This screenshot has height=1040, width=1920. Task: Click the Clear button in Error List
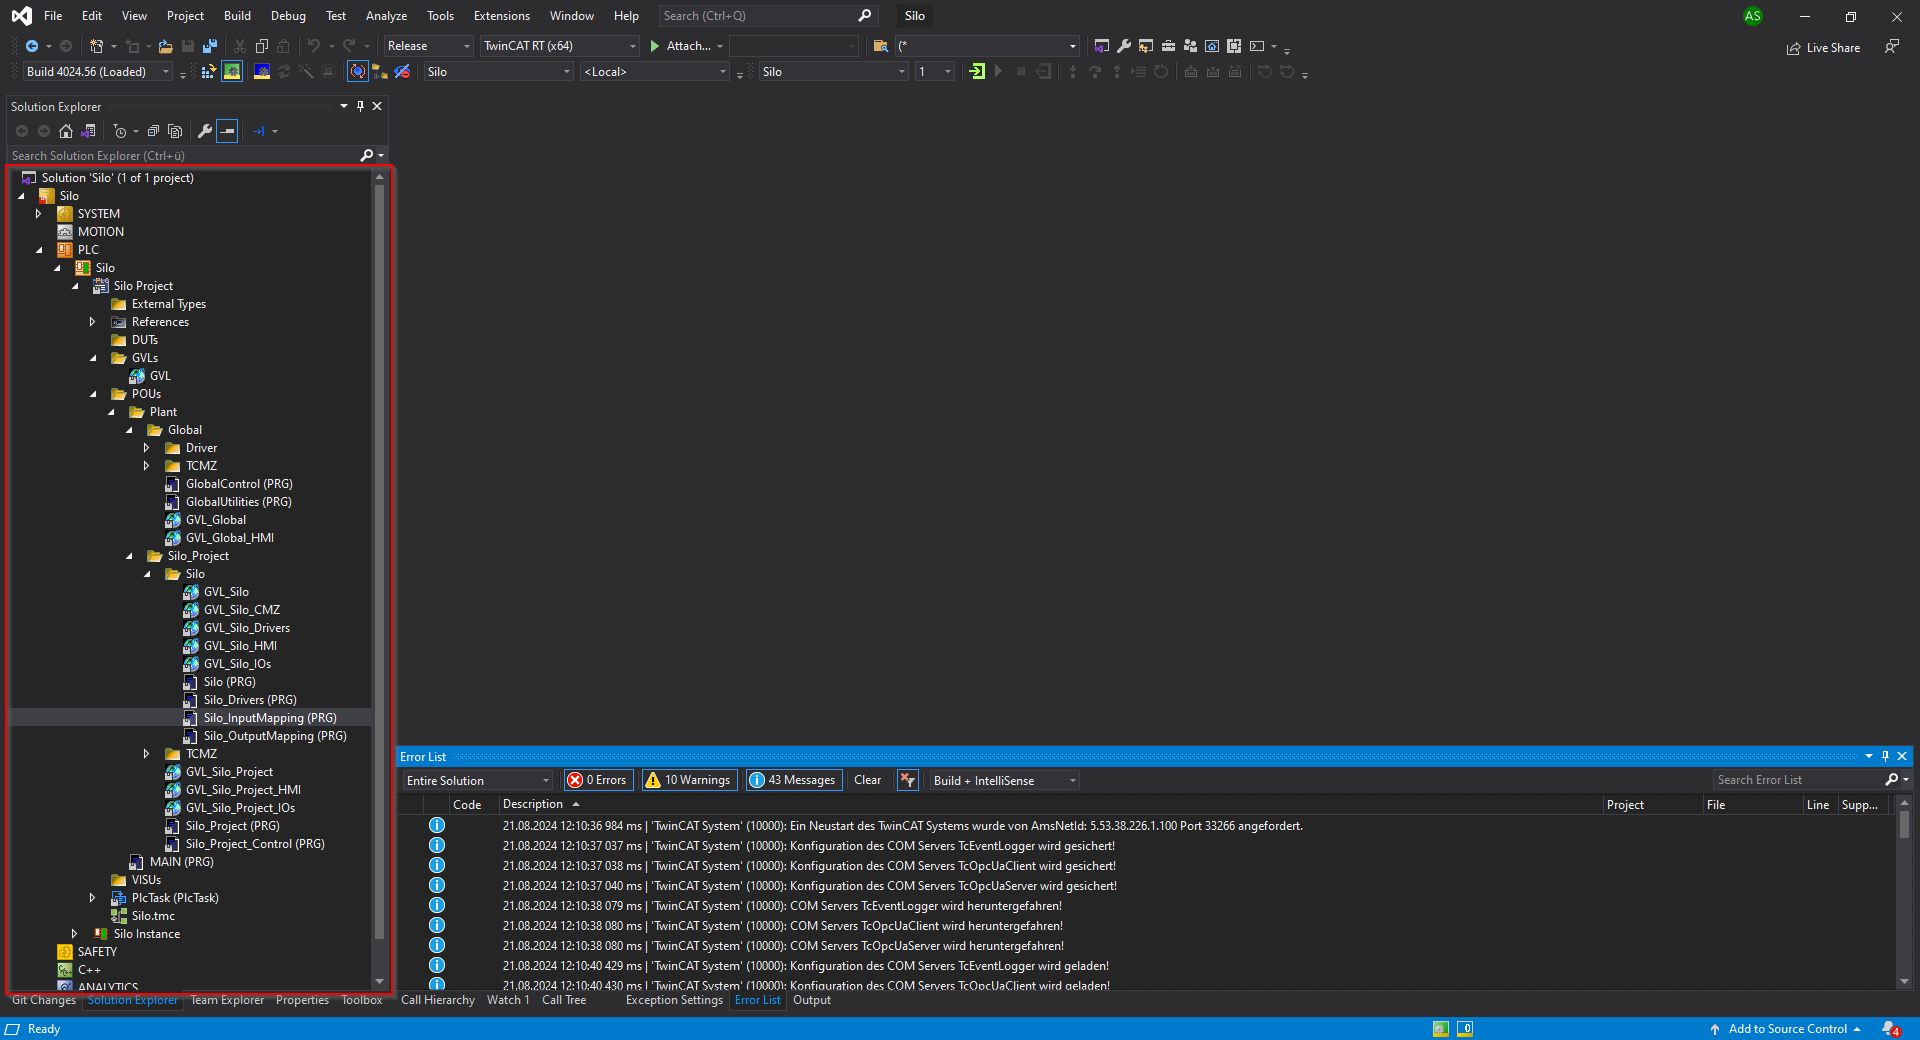point(867,780)
